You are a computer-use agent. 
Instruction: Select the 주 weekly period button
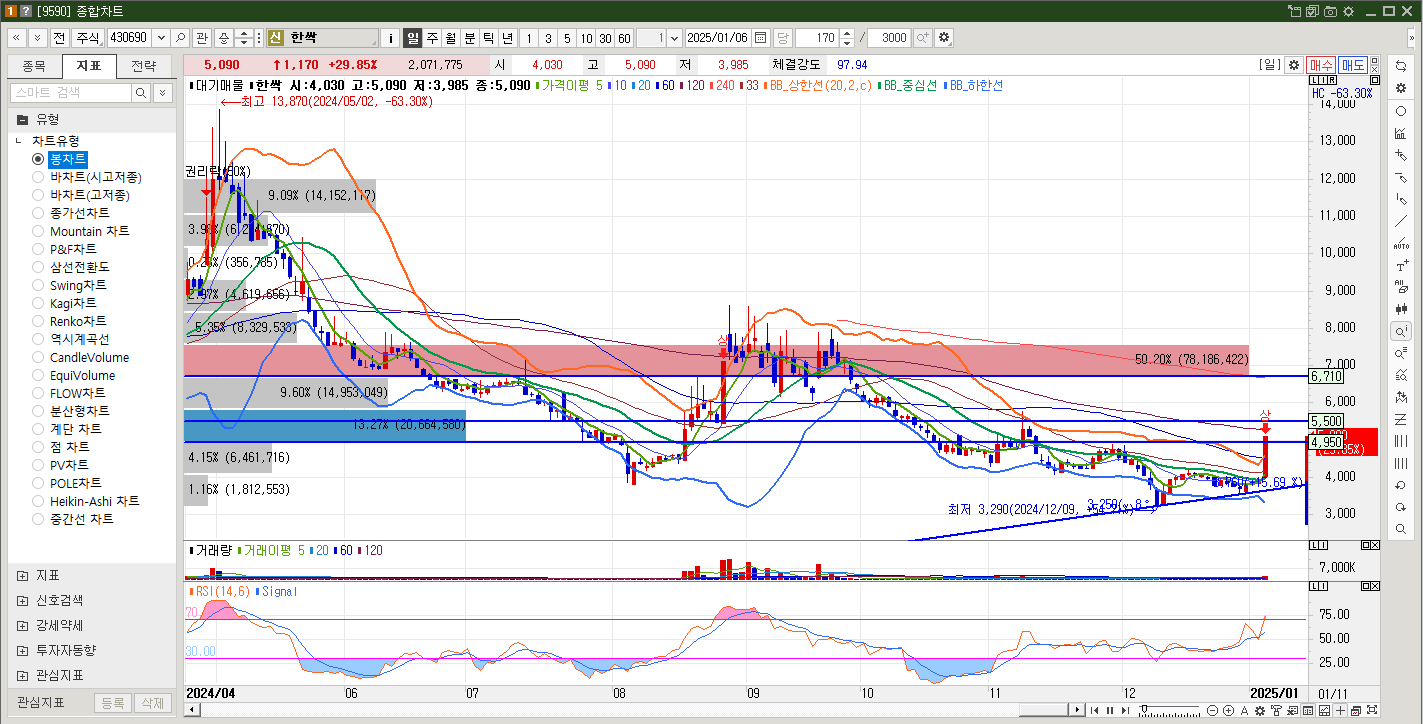pyautogui.click(x=432, y=38)
